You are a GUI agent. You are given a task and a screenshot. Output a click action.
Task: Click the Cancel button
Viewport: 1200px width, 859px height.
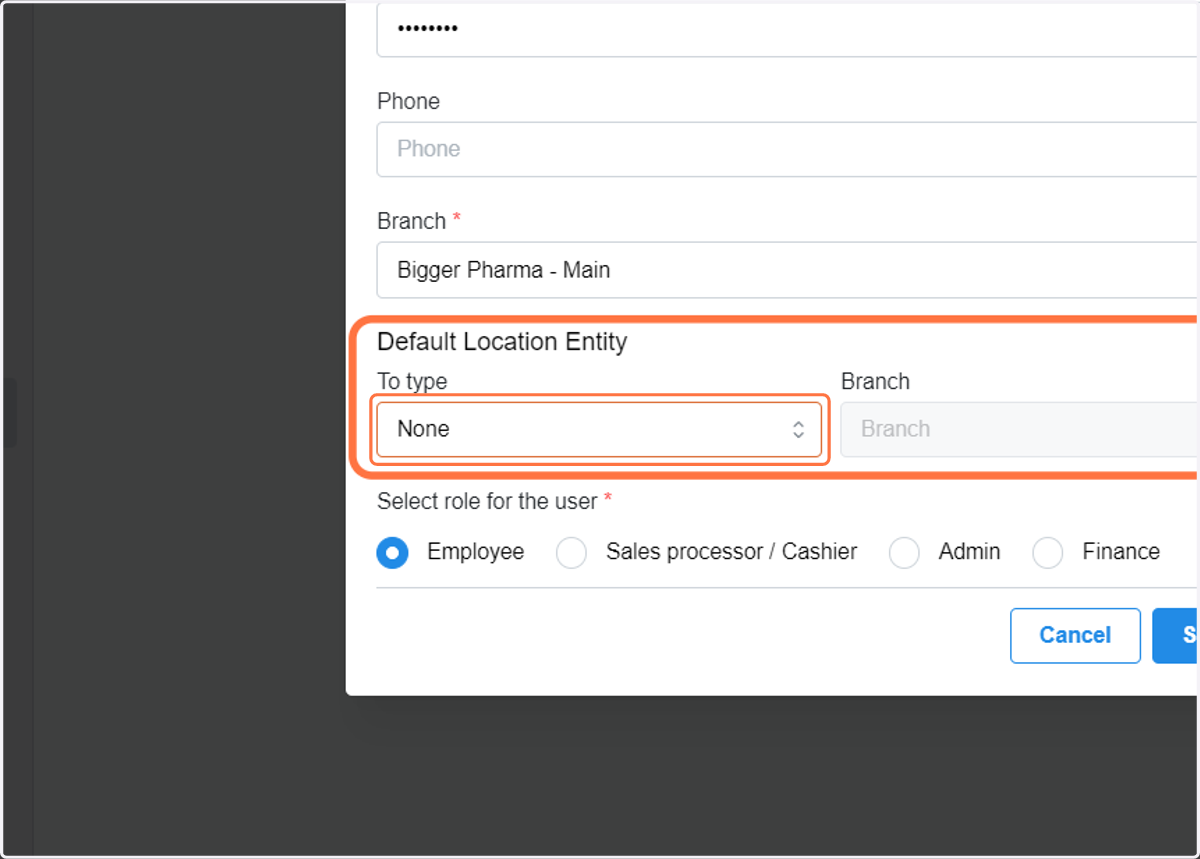1075,636
